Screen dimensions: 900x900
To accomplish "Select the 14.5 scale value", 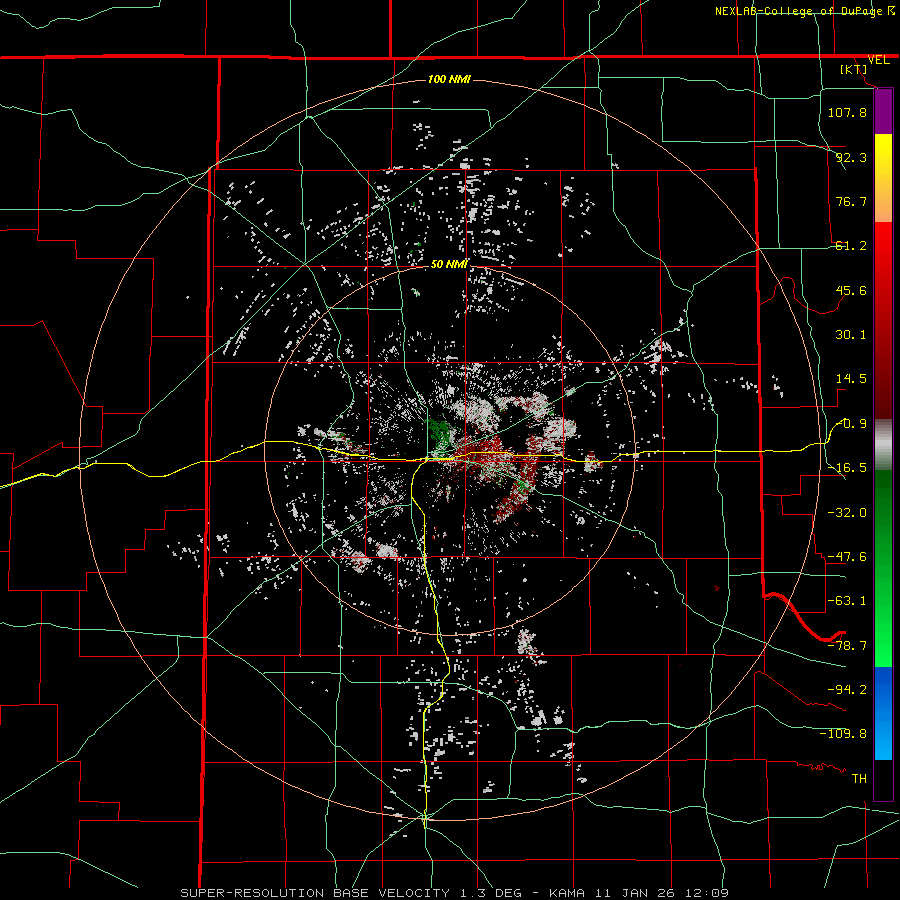I will click(851, 379).
